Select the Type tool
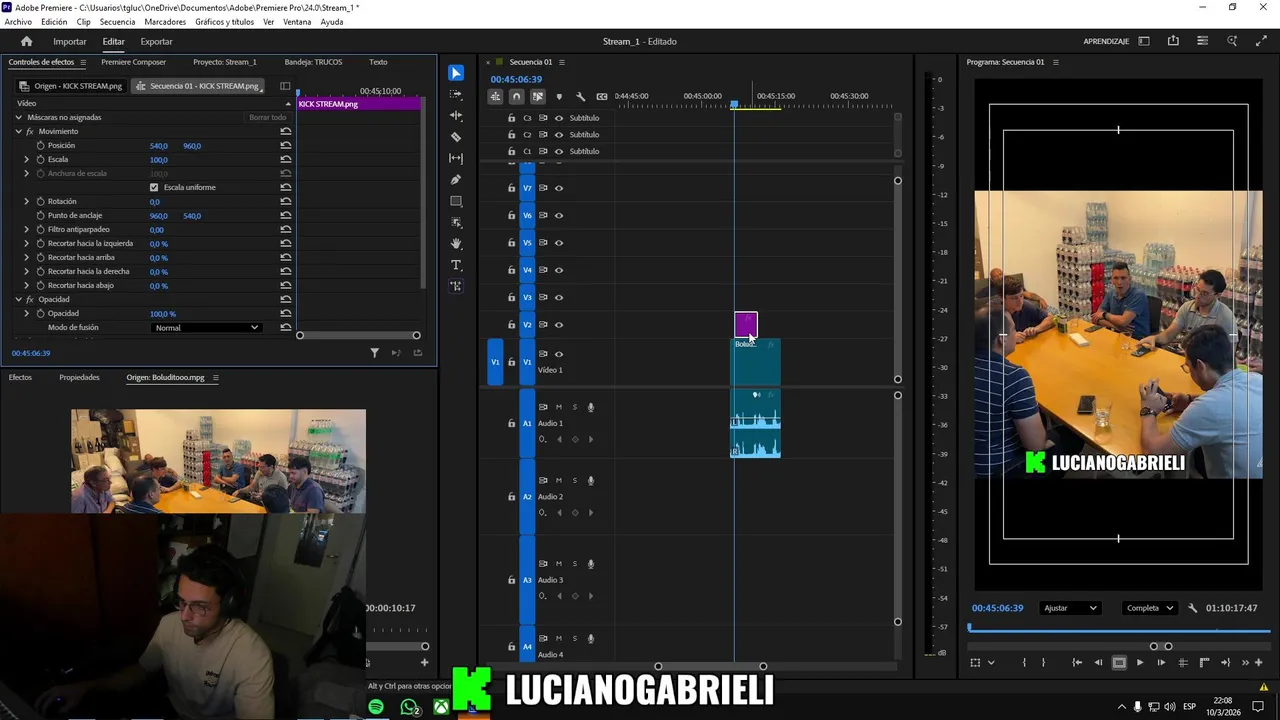Screen dimensions: 1280x720 coord(456,265)
